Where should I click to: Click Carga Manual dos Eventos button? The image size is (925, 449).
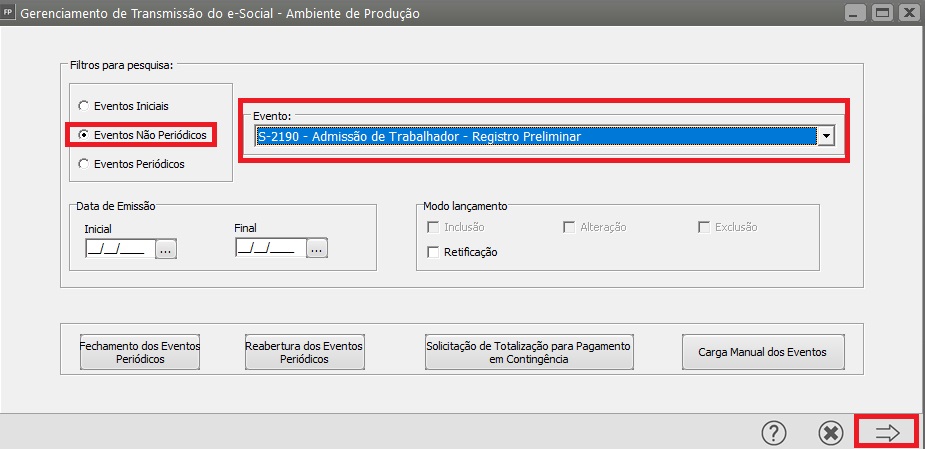click(763, 352)
